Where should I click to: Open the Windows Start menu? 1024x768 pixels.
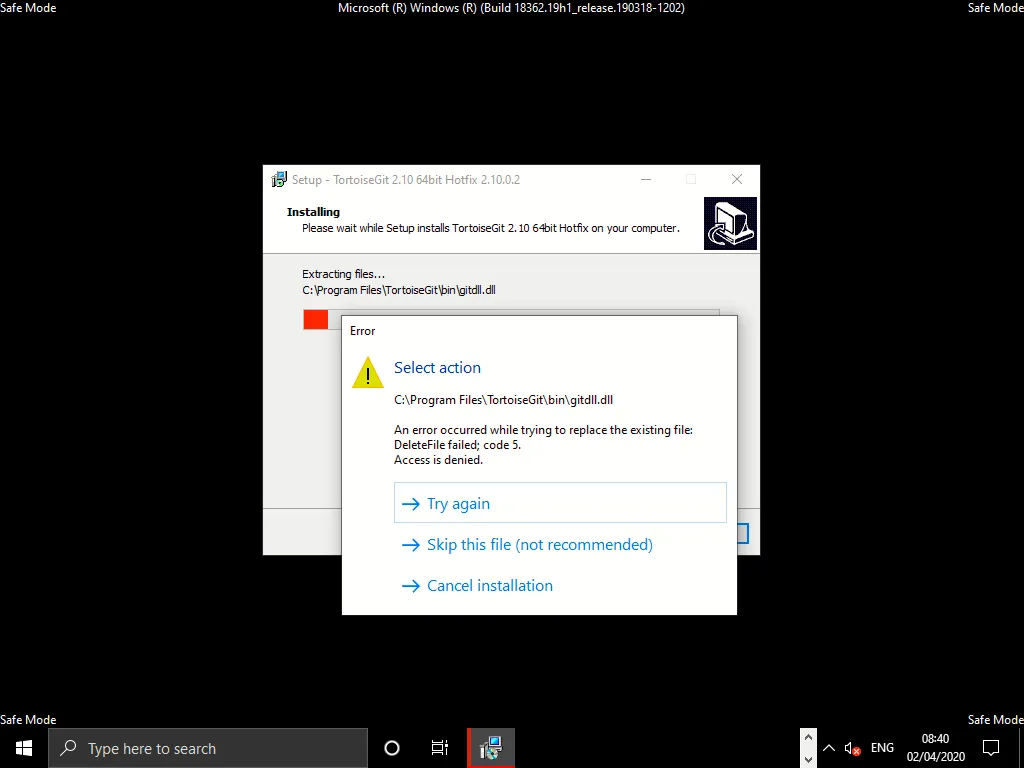click(24, 748)
